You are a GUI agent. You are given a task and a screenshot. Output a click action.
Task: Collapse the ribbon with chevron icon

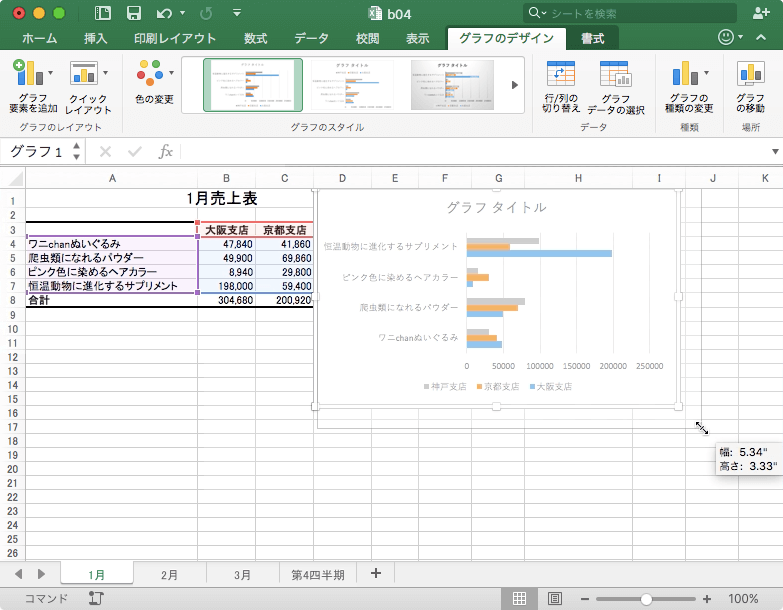(x=761, y=37)
